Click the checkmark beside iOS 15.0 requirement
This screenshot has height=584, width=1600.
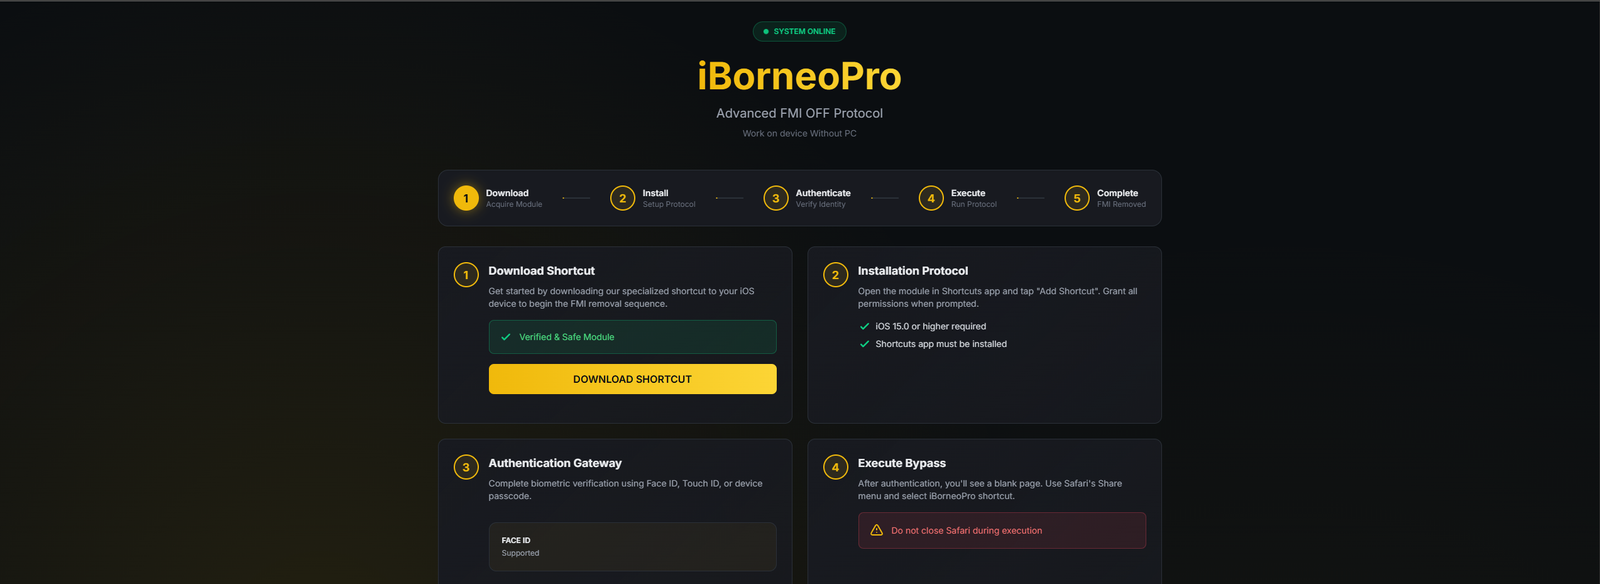[864, 326]
